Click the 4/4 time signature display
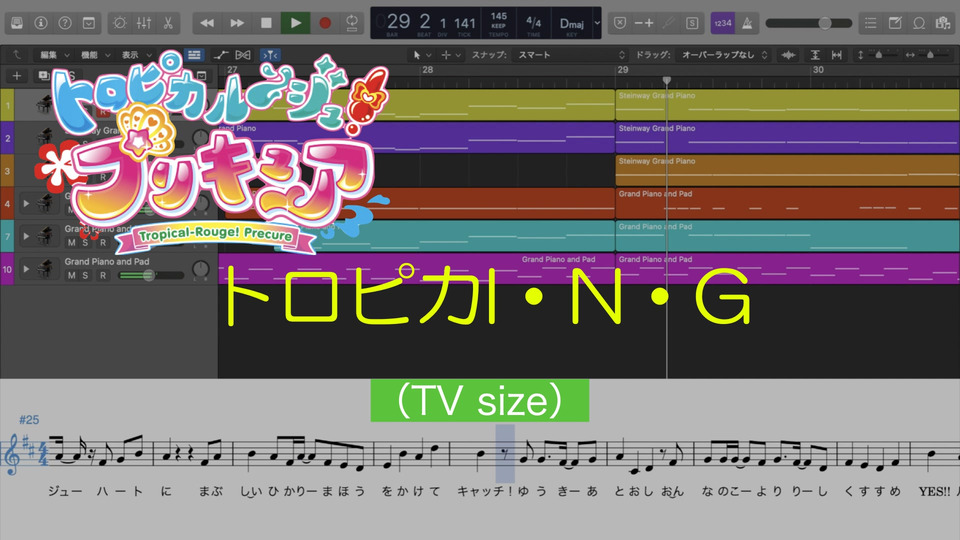The width and height of the screenshot is (960, 540). tap(533, 23)
